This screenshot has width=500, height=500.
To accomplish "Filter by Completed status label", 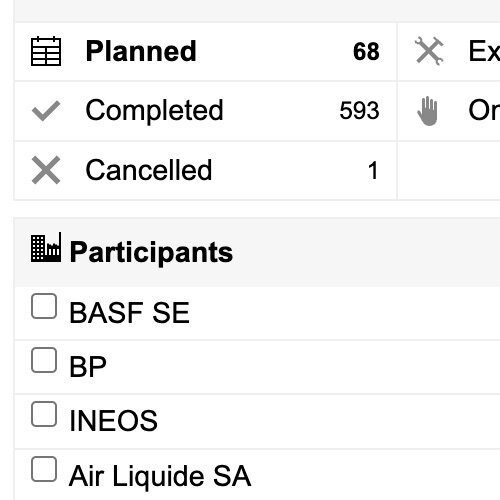I will (154, 111).
